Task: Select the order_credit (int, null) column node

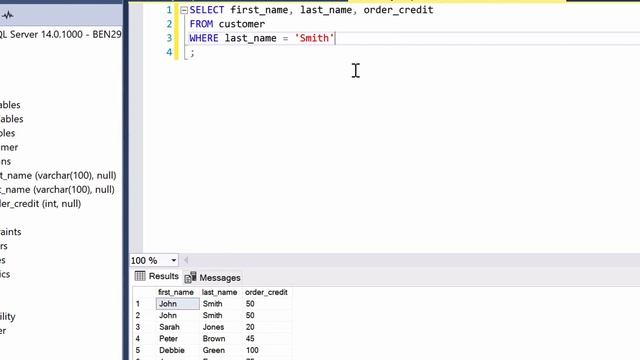Action: point(40,204)
